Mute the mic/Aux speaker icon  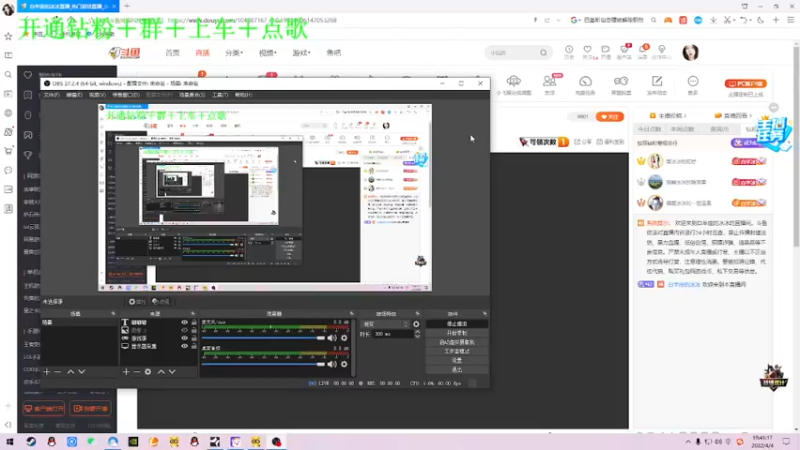(x=332, y=338)
